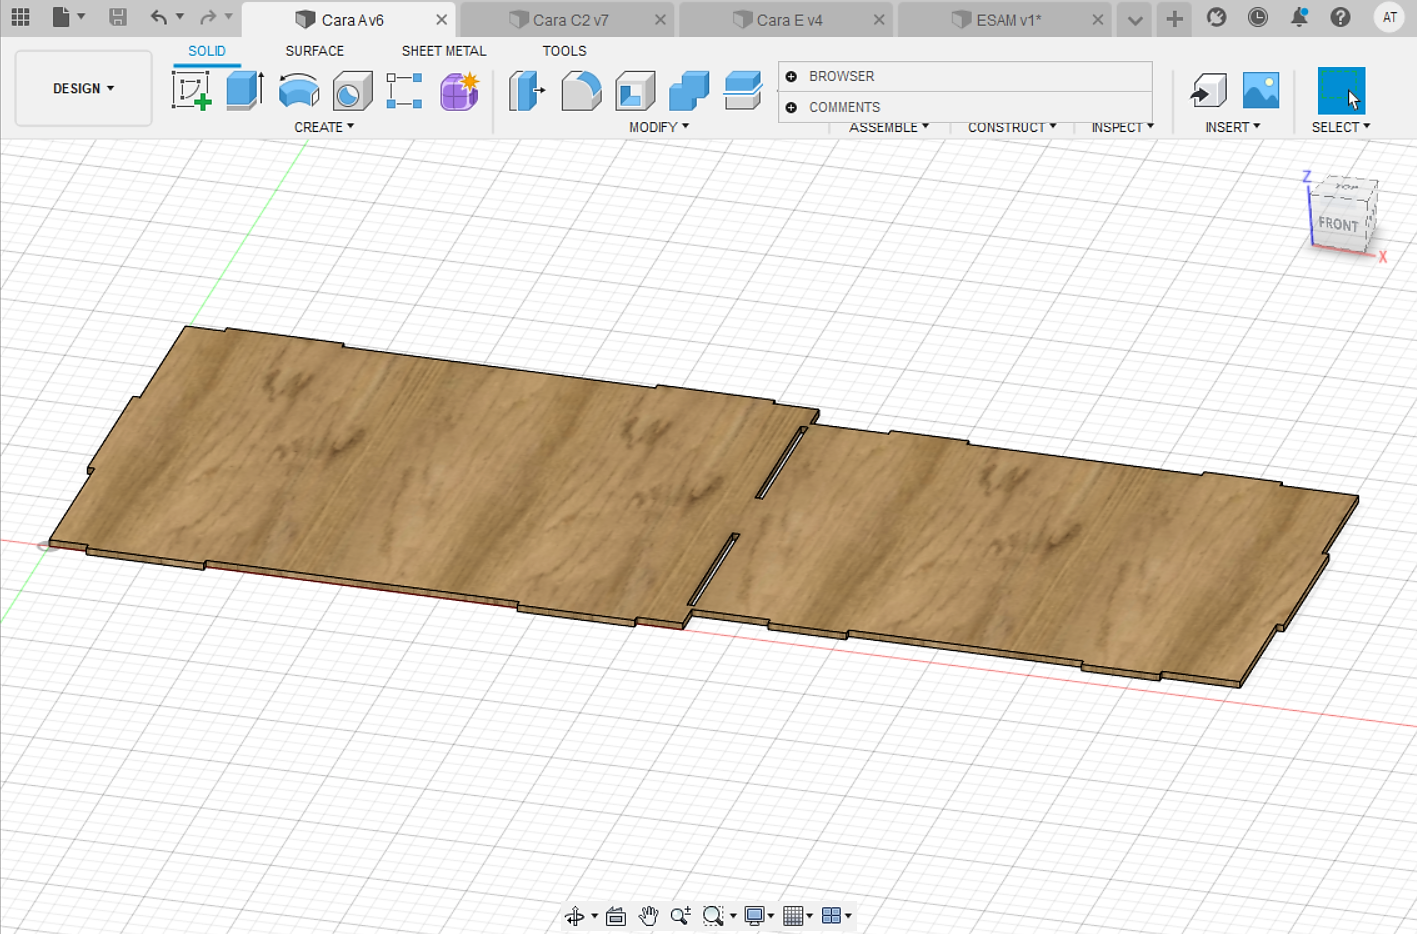This screenshot has height=934, width=1417.
Task: Open the SELECT dropdown menu
Action: pyautogui.click(x=1341, y=127)
